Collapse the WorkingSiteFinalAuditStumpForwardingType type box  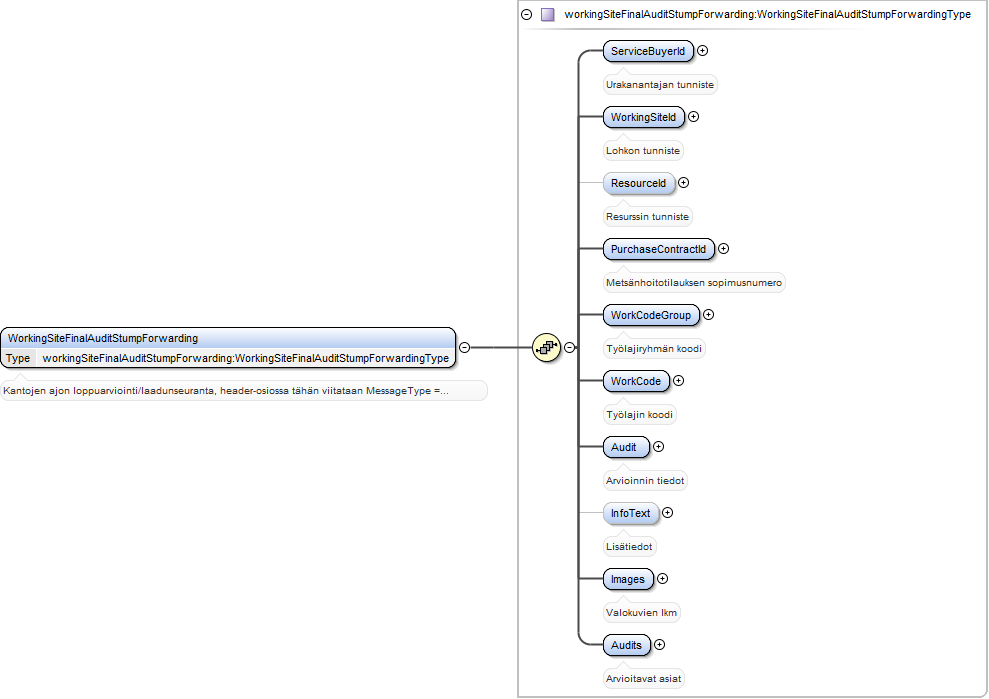527,15
